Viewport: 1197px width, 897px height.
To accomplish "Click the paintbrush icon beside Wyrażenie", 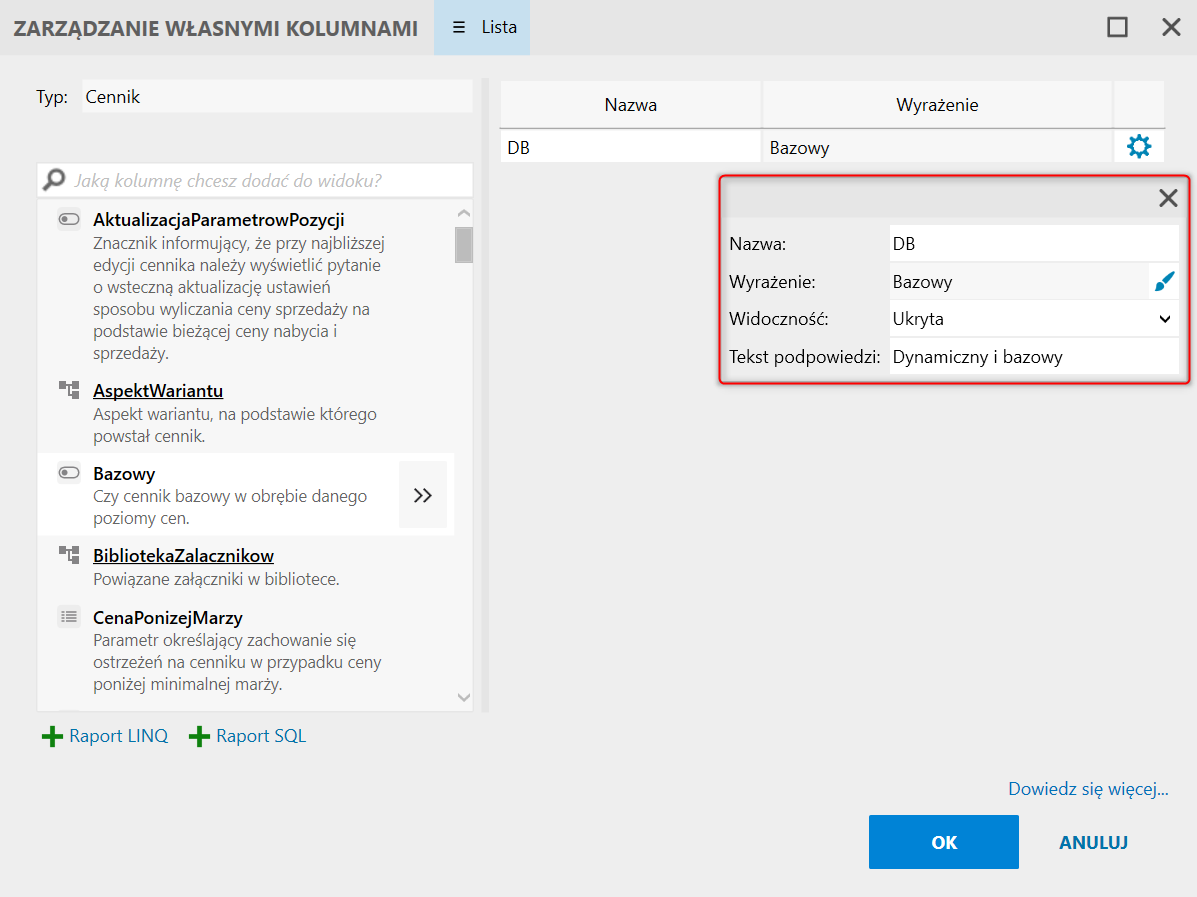I will point(1164,282).
